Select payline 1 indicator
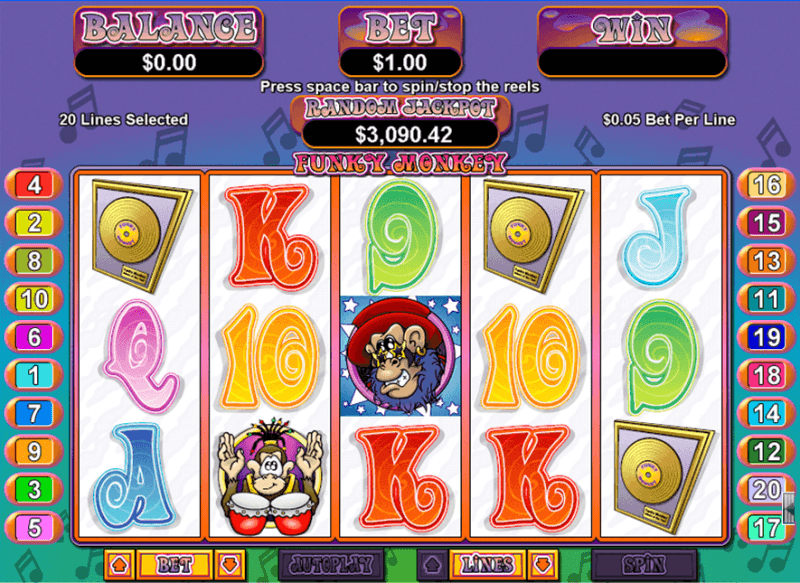The image size is (800, 583). coord(34,375)
